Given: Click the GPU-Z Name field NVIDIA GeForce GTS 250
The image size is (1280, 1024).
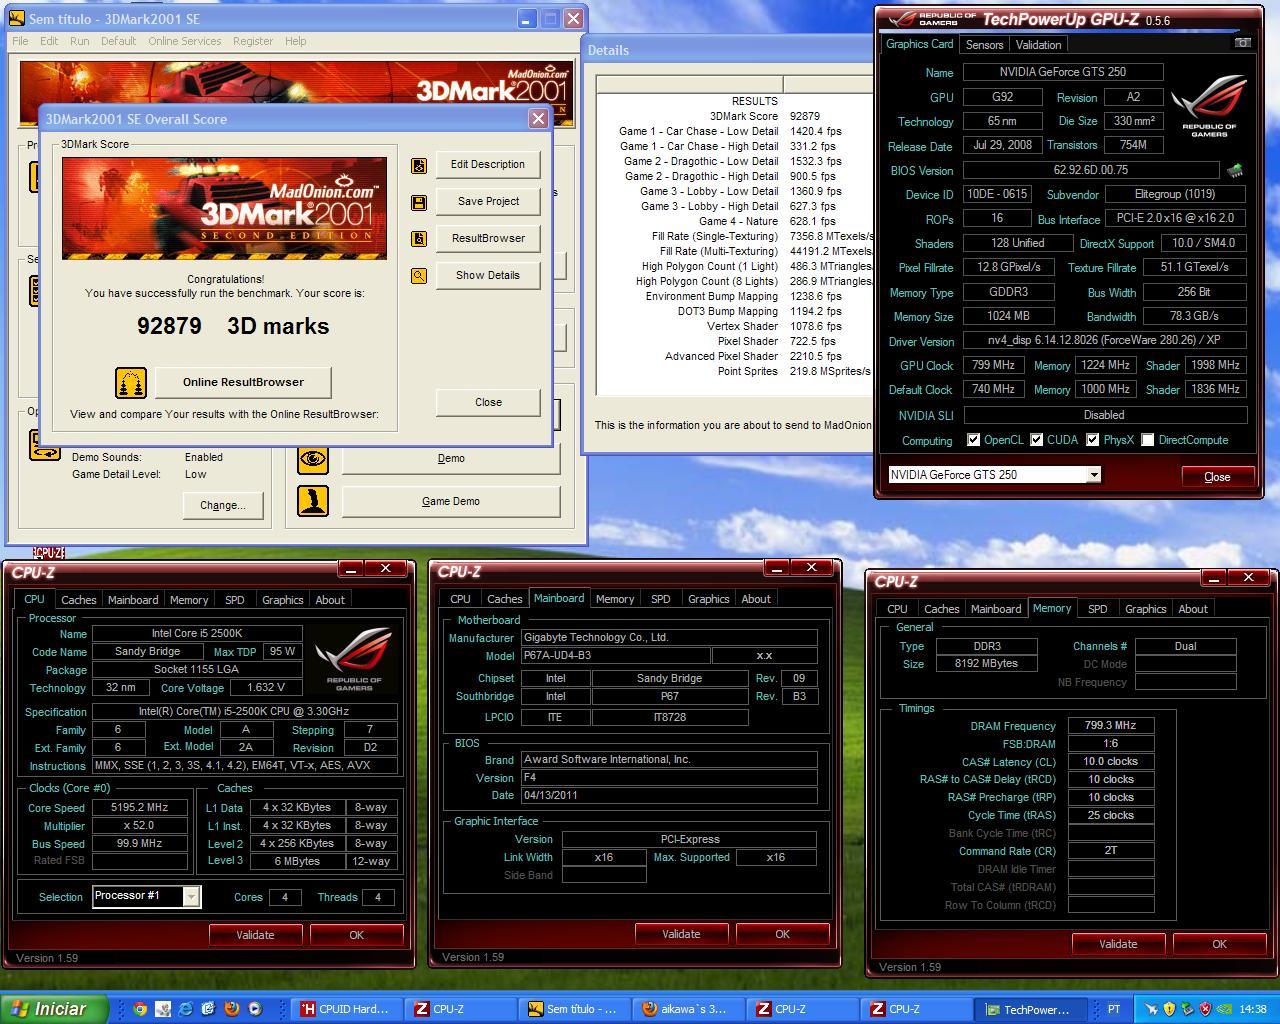Looking at the screenshot, I should click(1062, 72).
